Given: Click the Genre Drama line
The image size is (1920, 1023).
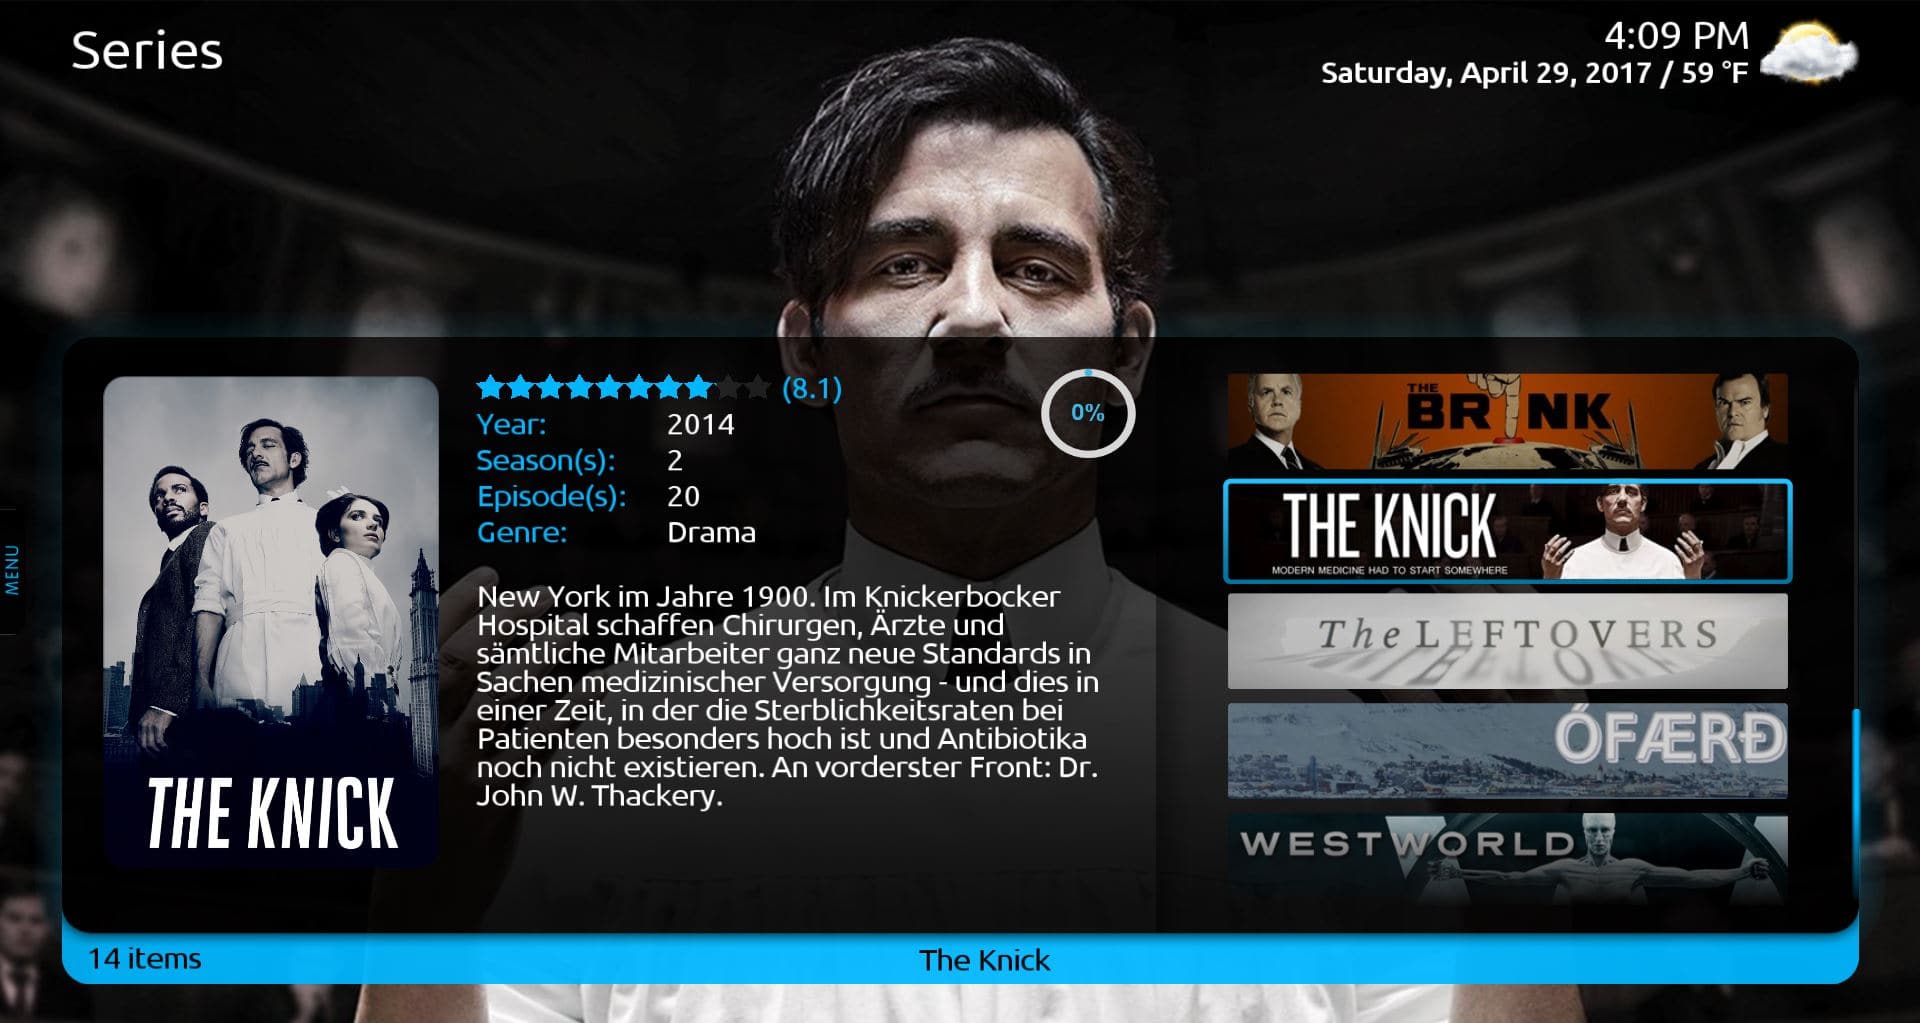Looking at the screenshot, I should 616,532.
